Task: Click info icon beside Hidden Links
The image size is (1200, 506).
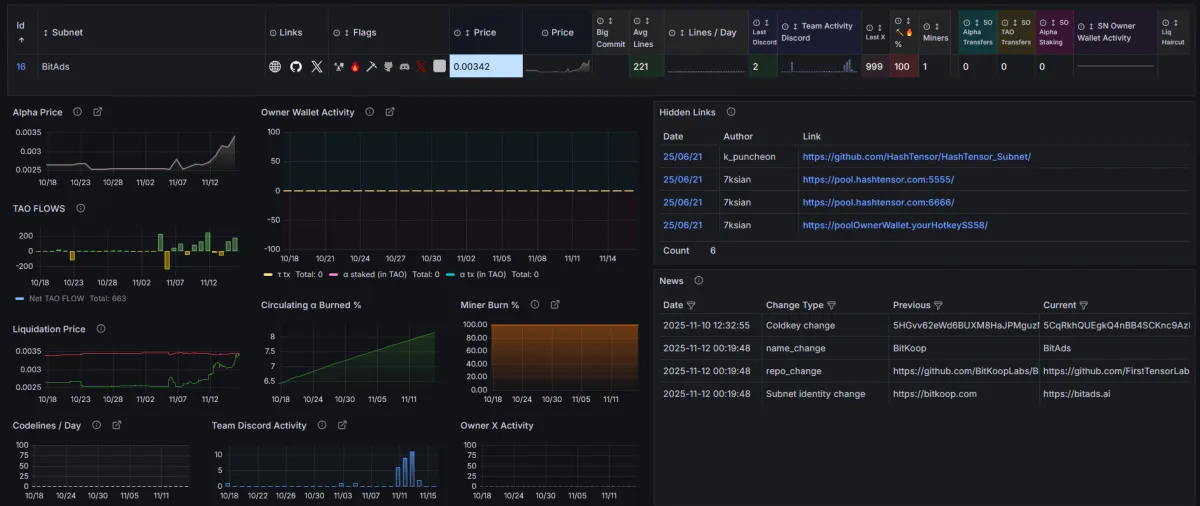Action: (731, 112)
